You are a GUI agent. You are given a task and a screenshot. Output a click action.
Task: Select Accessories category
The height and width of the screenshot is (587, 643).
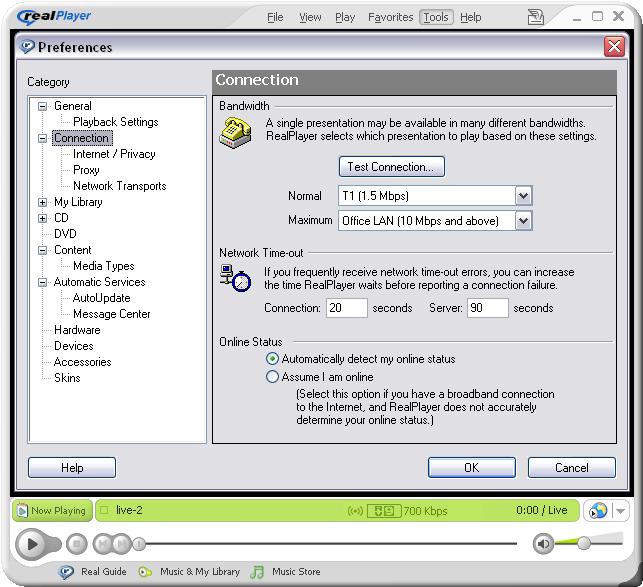[x=82, y=362]
